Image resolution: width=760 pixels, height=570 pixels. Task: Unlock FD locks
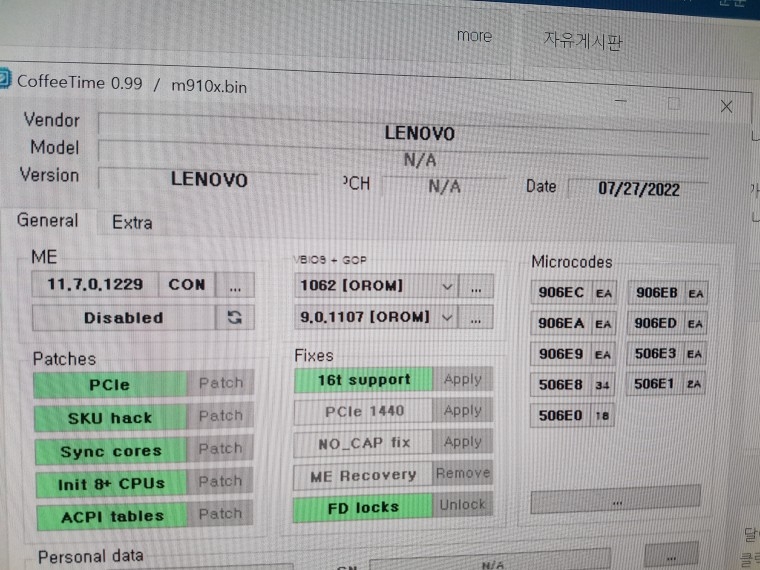[463, 505]
